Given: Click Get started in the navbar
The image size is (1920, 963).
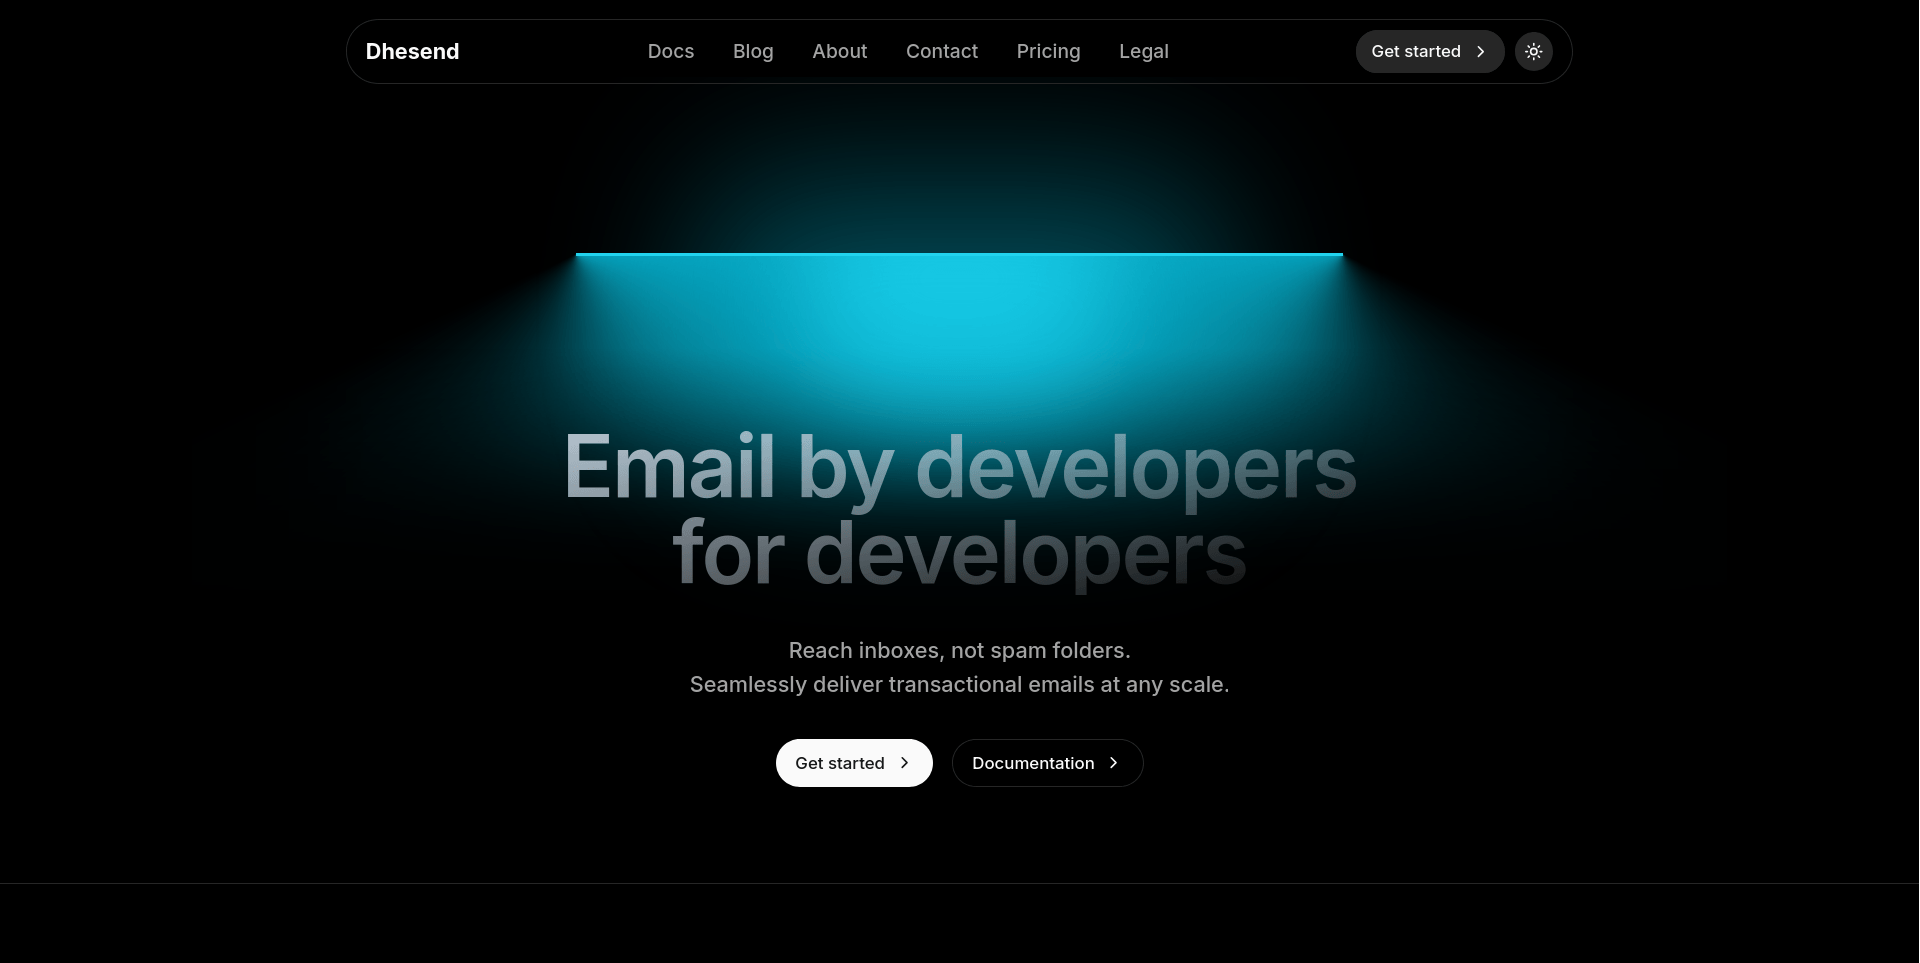Looking at the screenshot, I should pos(1429,51).
